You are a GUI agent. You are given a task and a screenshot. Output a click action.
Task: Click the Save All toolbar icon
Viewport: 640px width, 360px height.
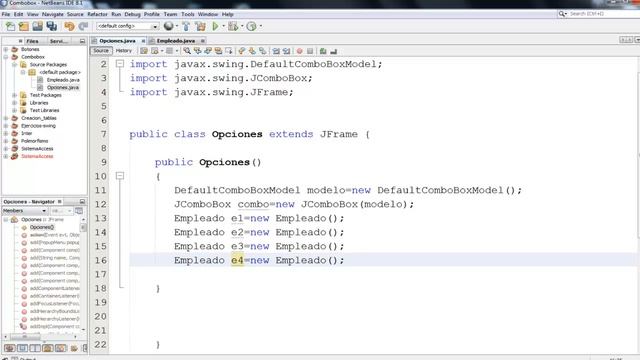click(x=52, y=27)
